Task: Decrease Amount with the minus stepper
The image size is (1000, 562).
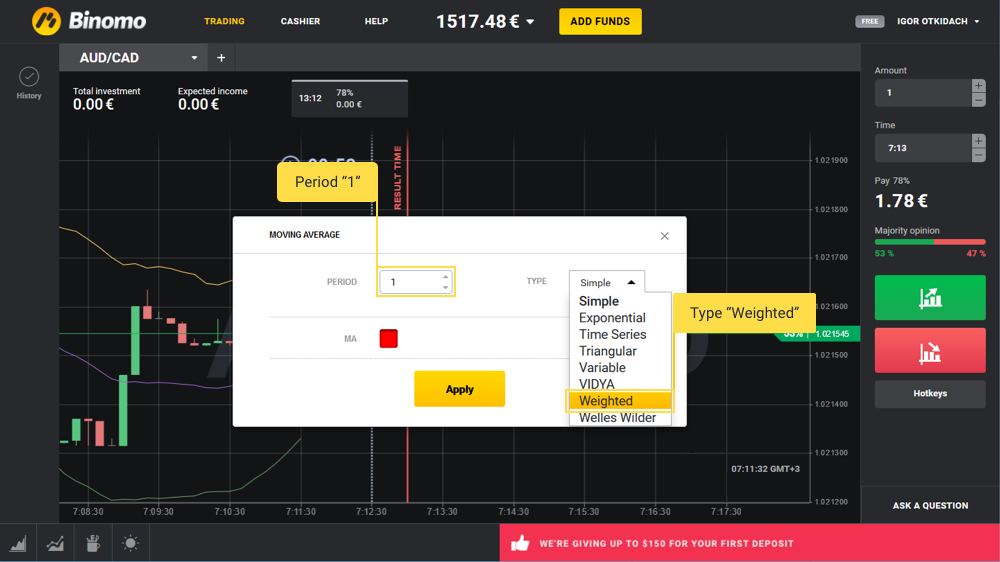Action: [x=978, y=100]
